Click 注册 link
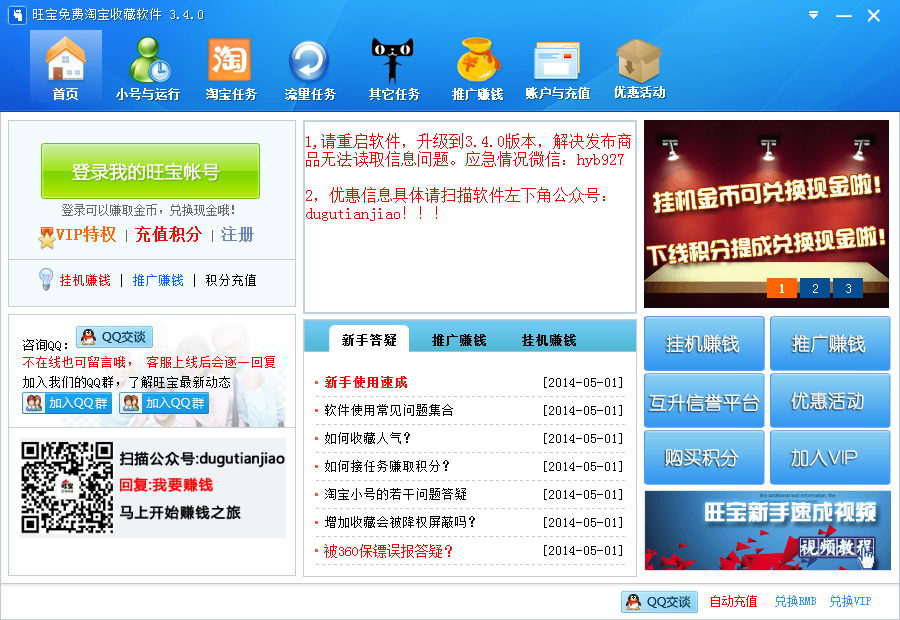The image size is (900, 620). coord(237,234)
